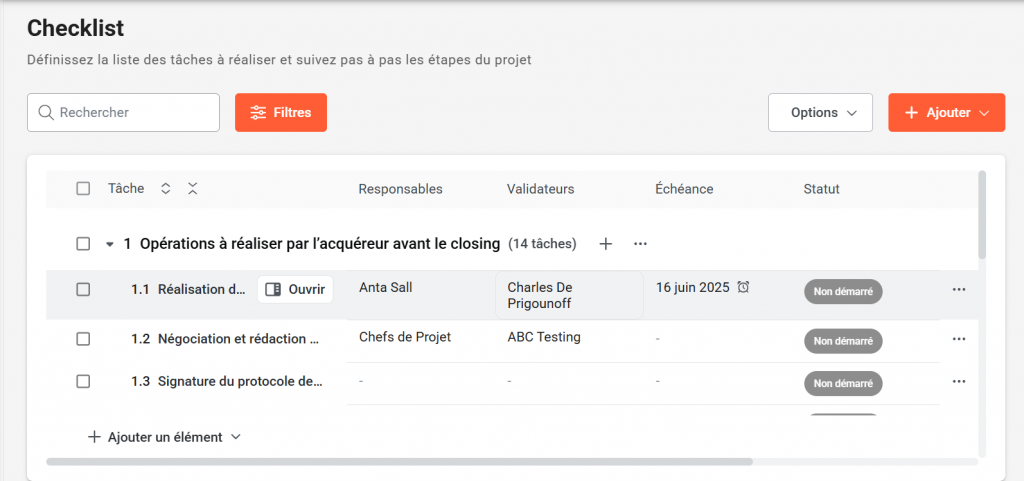Screen dimensions: 1024x481
Task: Open the three-dot menu for section 1
Action: click(641, 243)
